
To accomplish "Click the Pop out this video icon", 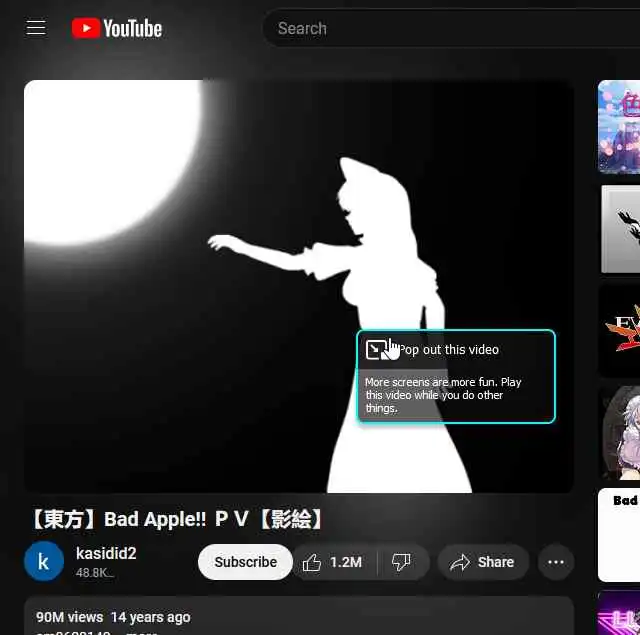I will (x=376, y=349).
